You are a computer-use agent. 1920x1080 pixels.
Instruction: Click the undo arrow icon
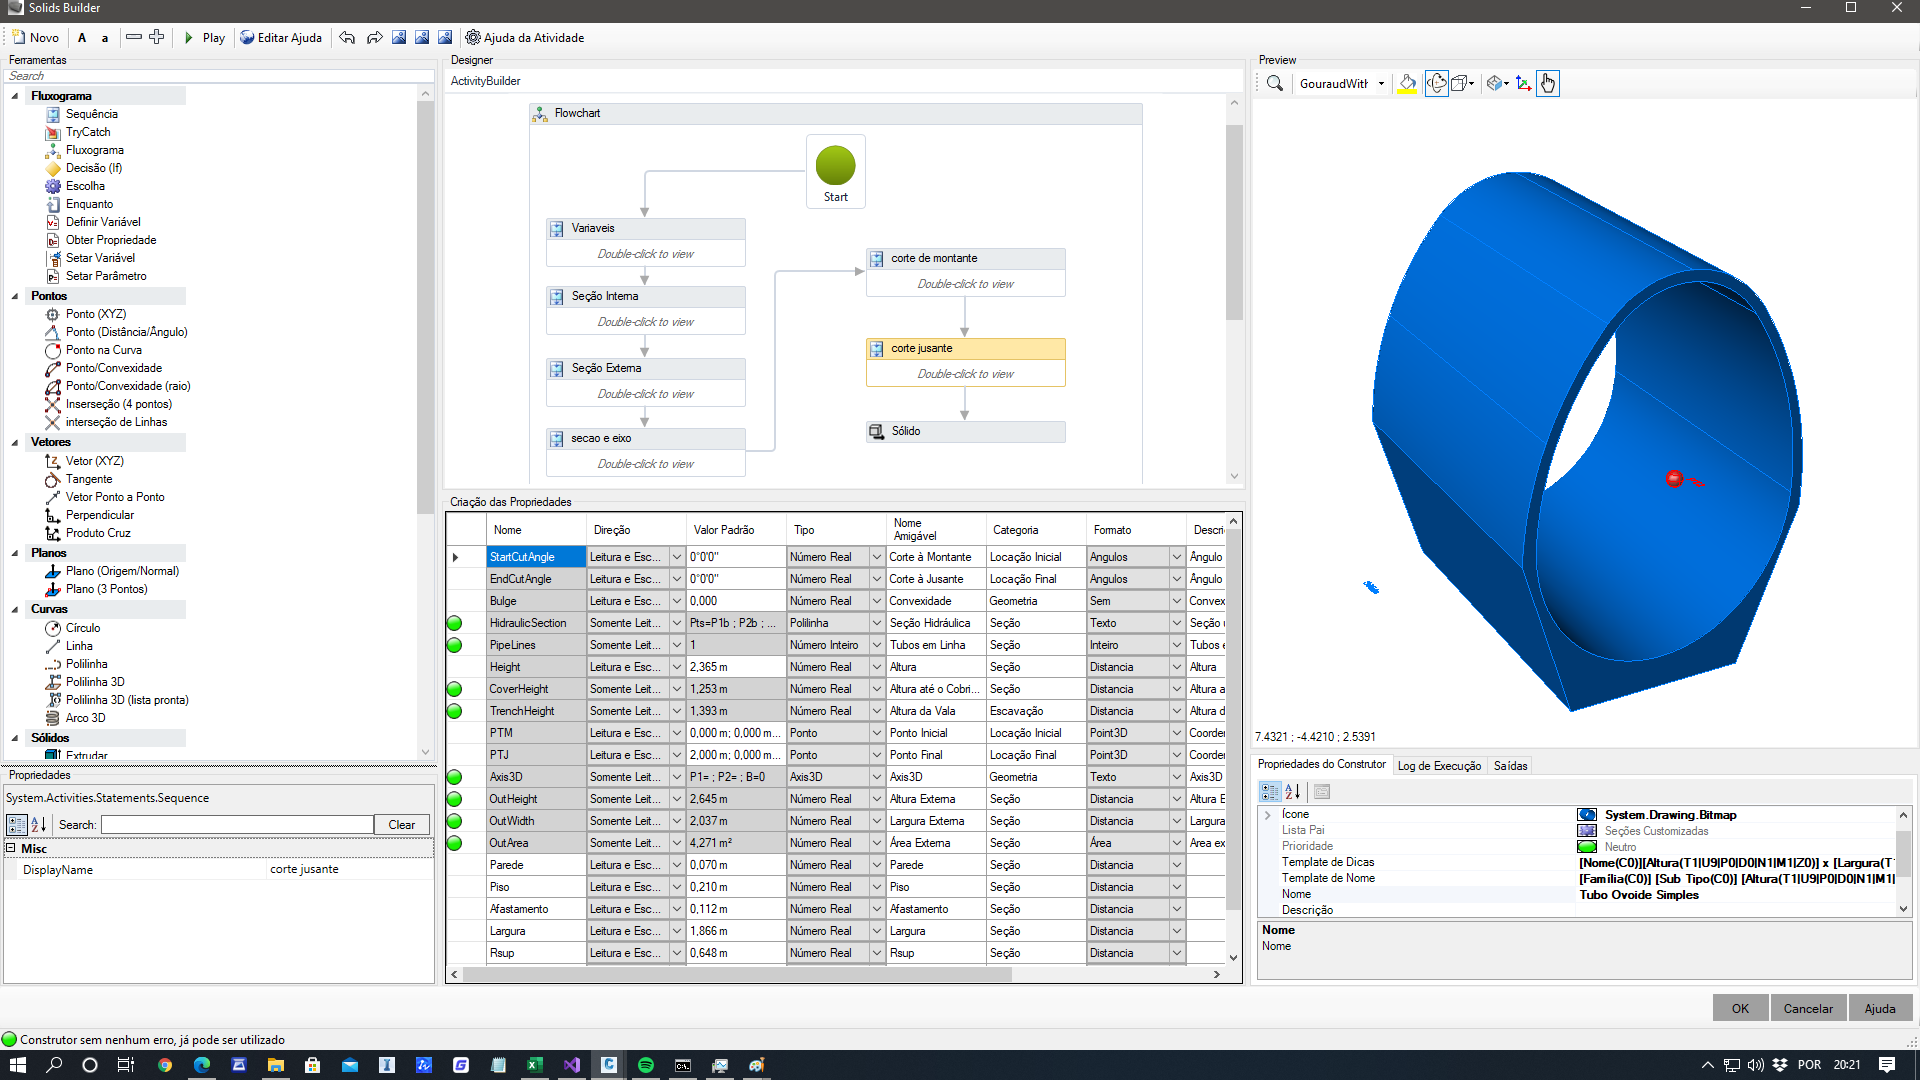(x=347, y=38)
